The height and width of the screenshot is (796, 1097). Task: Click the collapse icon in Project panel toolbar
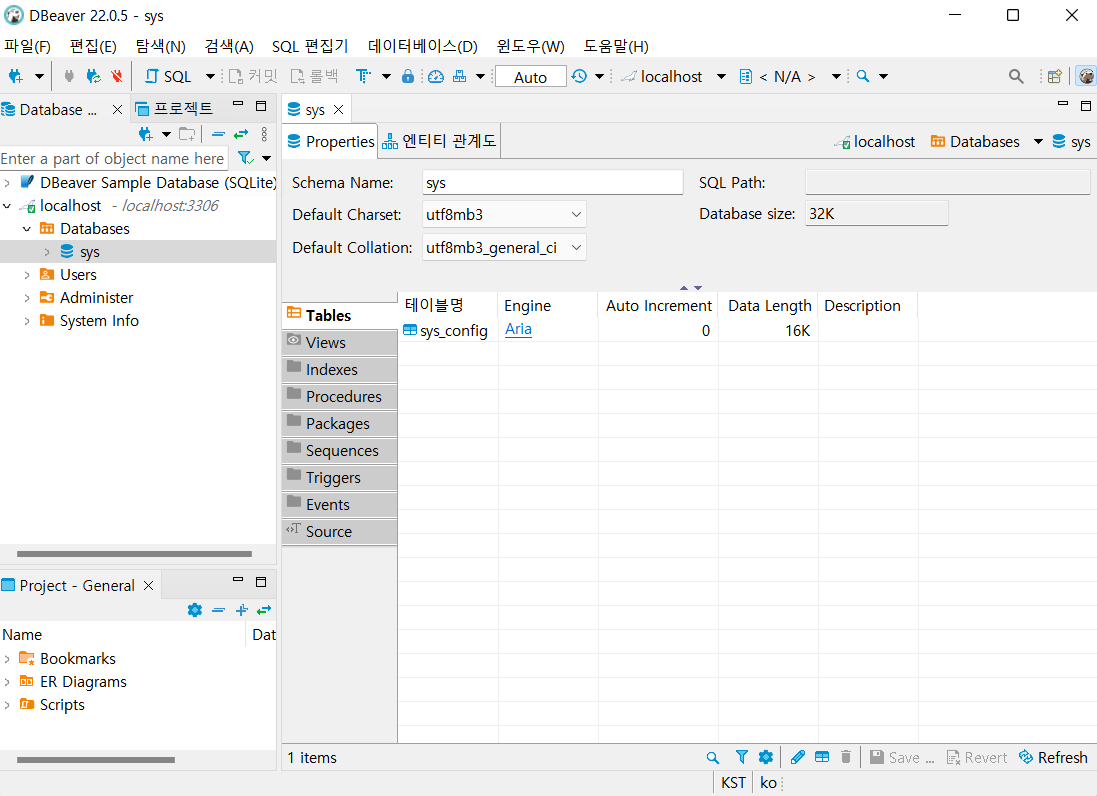click(x=218, y=610)
